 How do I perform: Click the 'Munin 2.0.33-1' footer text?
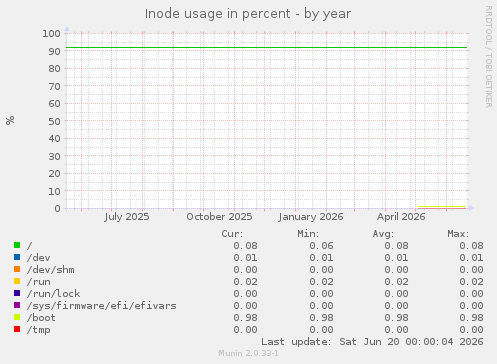[248, 353]
